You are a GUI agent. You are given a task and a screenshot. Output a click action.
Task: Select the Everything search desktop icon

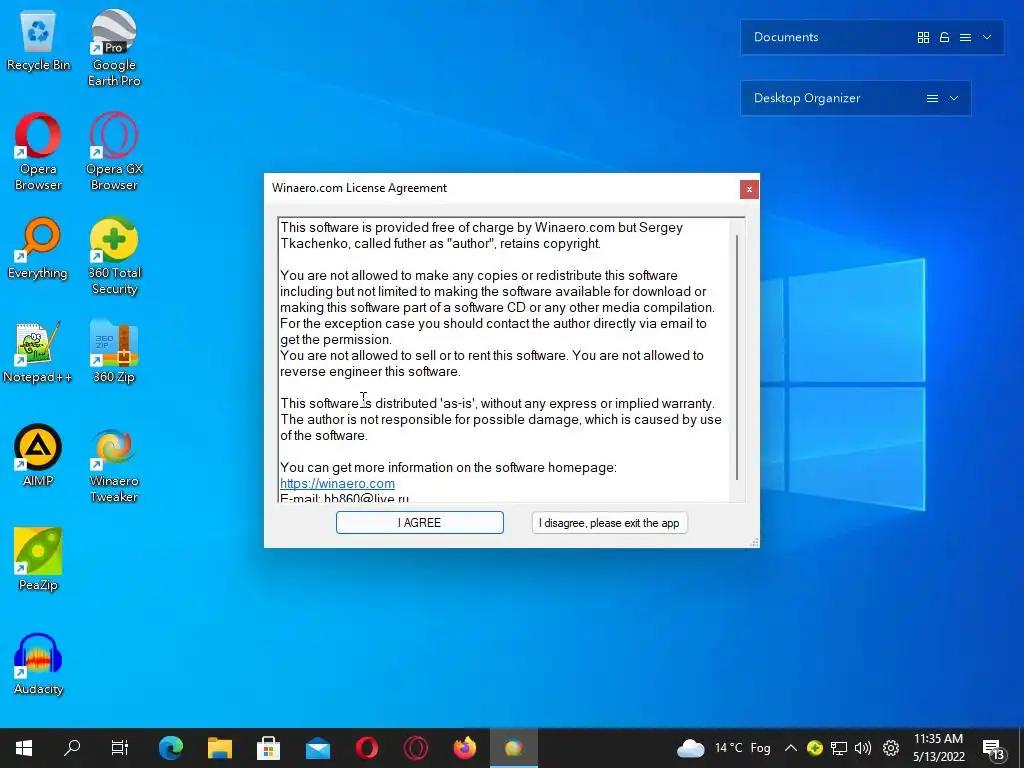pyautogui.click(x=38, y=248)
